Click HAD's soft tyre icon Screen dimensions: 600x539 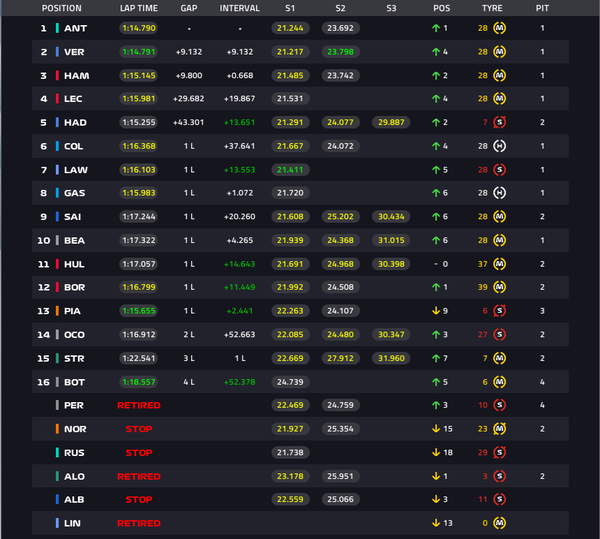(499, 122)
